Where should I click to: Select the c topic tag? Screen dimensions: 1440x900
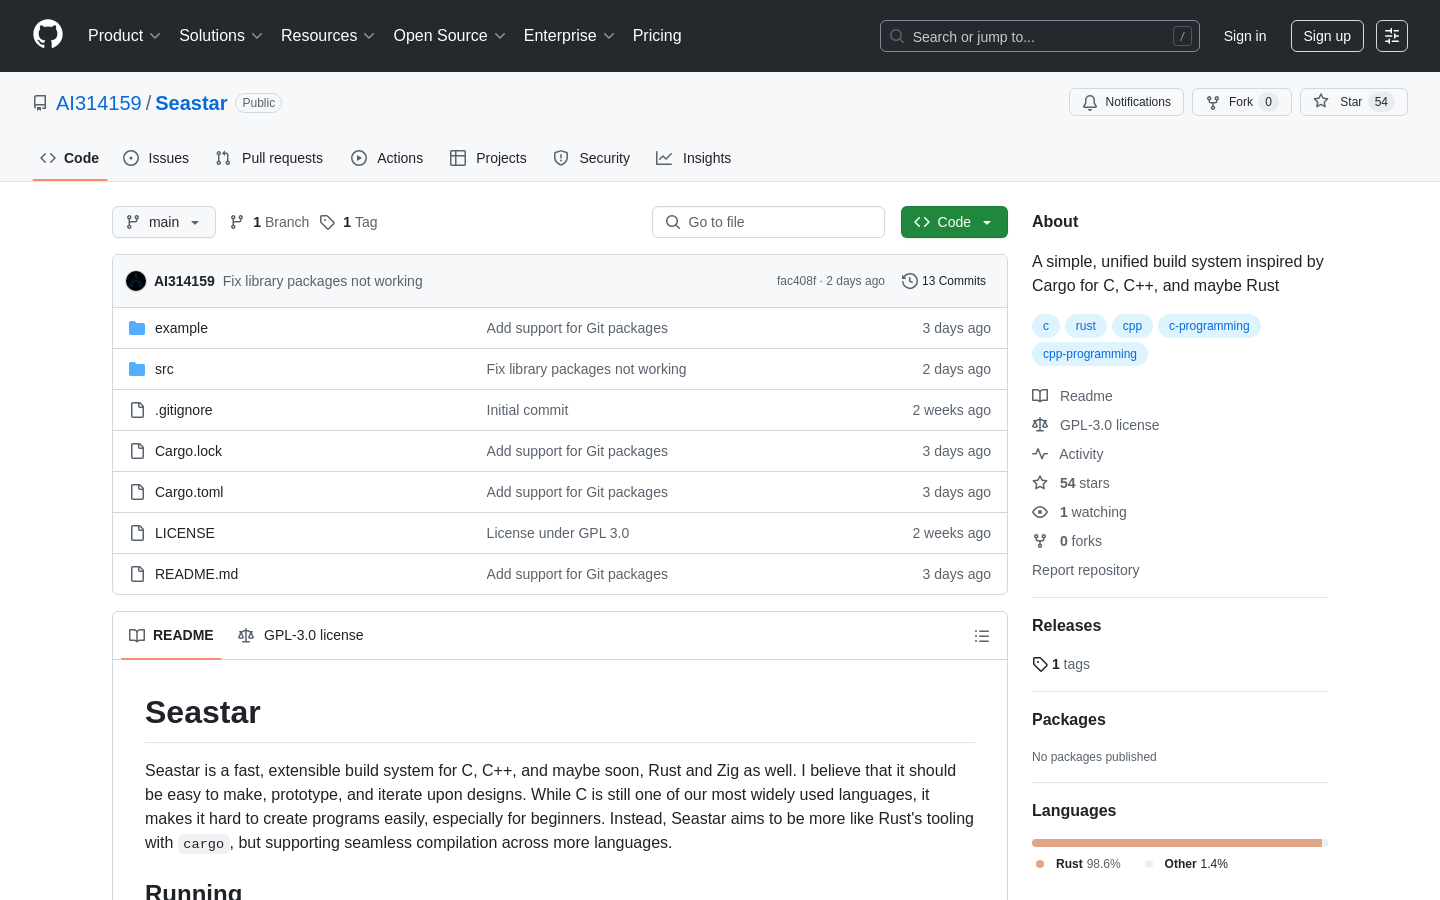(x=1046, y=326)
